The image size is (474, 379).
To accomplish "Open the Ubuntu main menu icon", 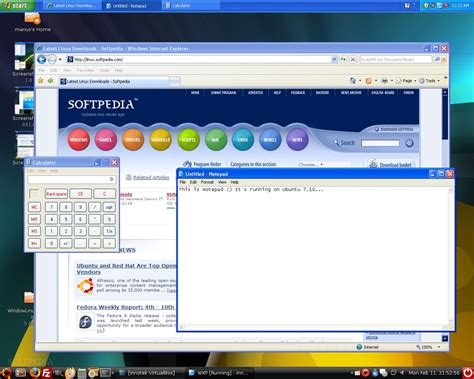I will pyautogui.click(x=6, y=373).
